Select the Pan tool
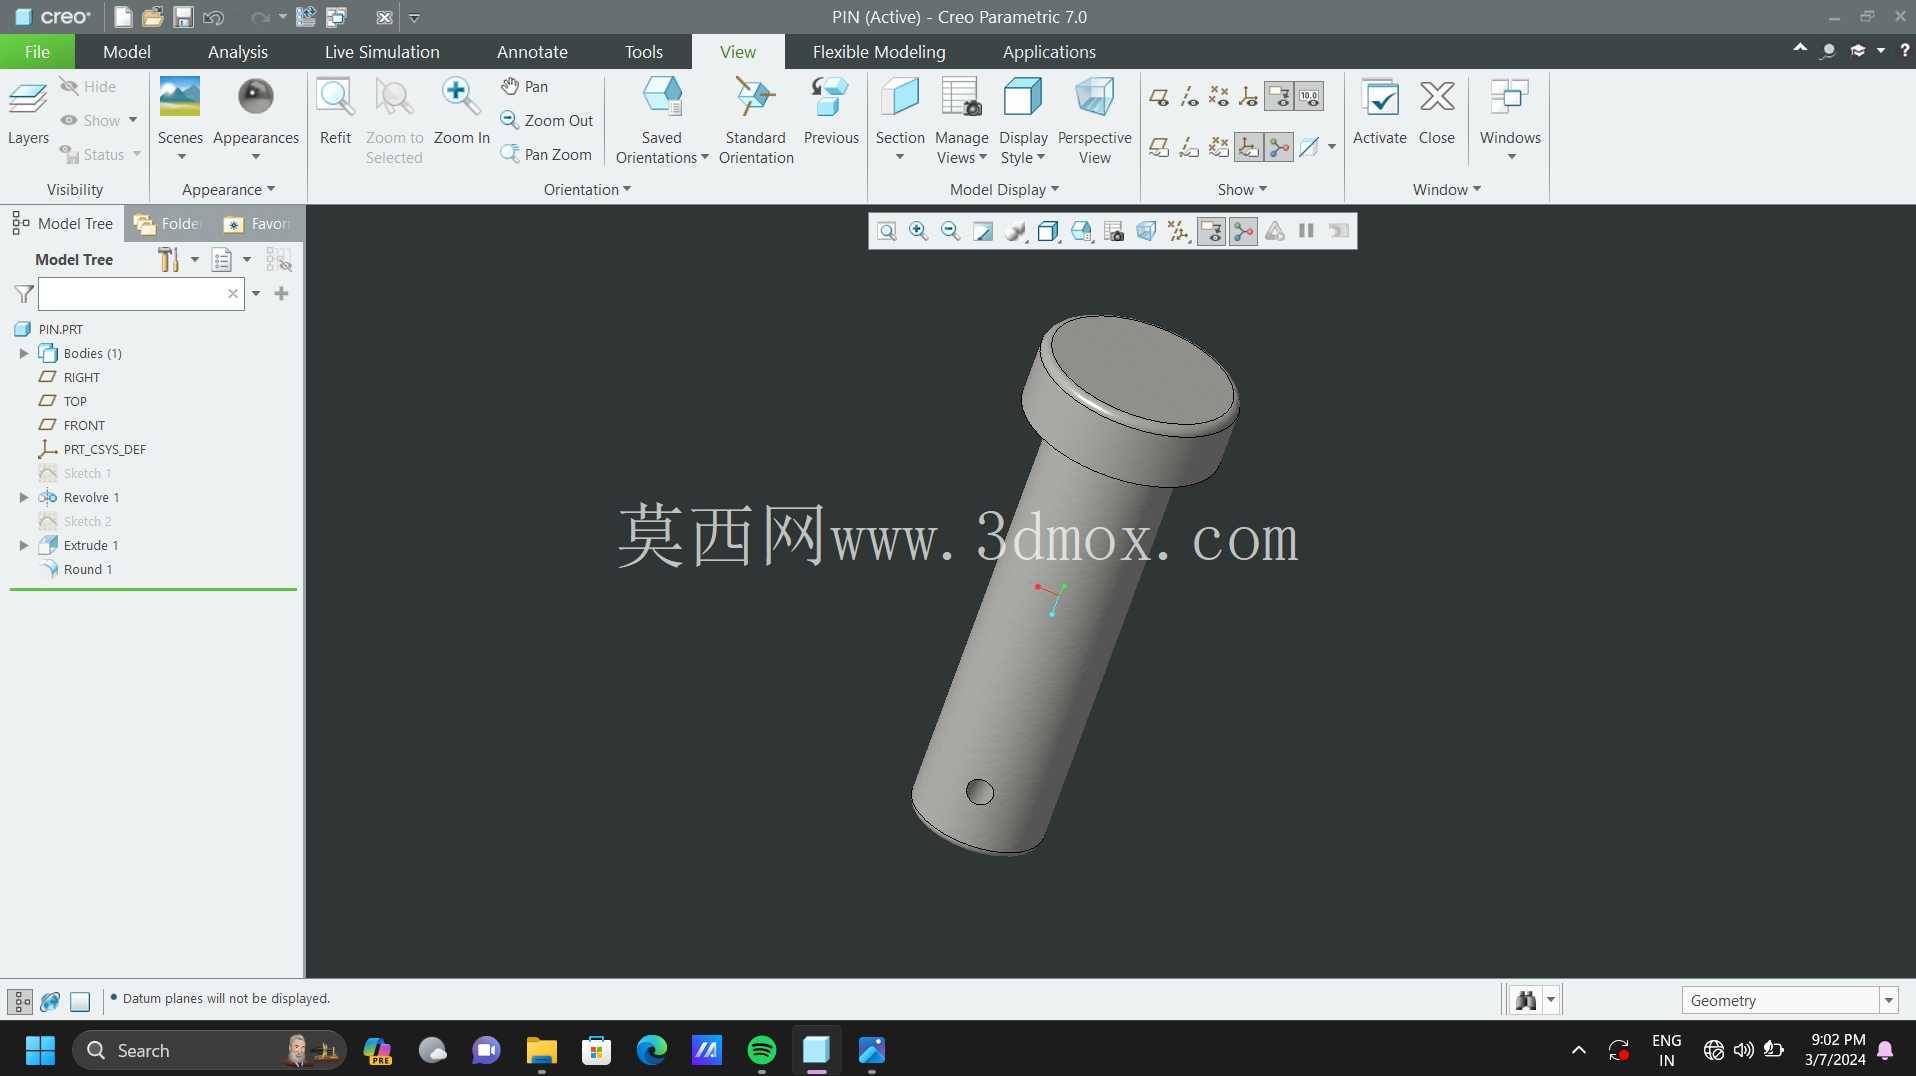1916x1076 pixels. pyautogui.click(x=525, y=87)
